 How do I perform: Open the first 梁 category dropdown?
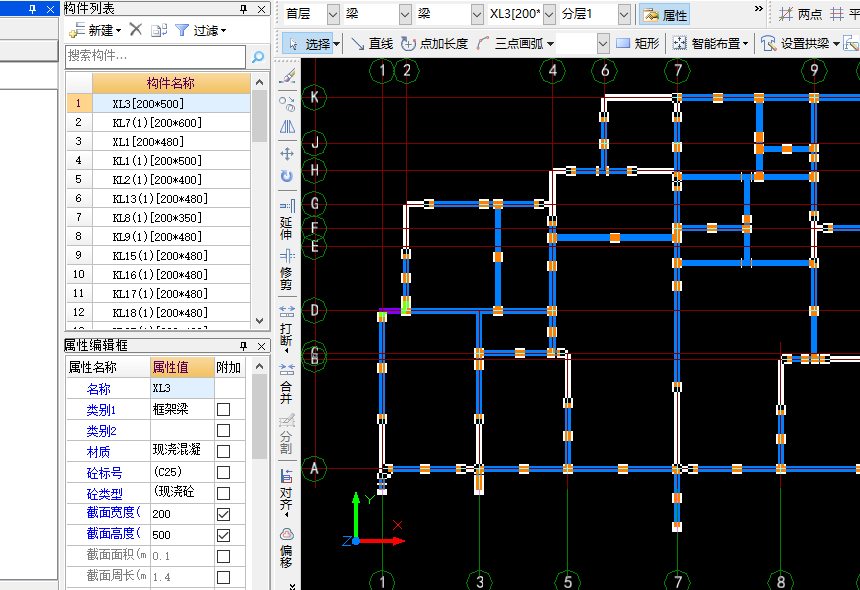[405, 14]
